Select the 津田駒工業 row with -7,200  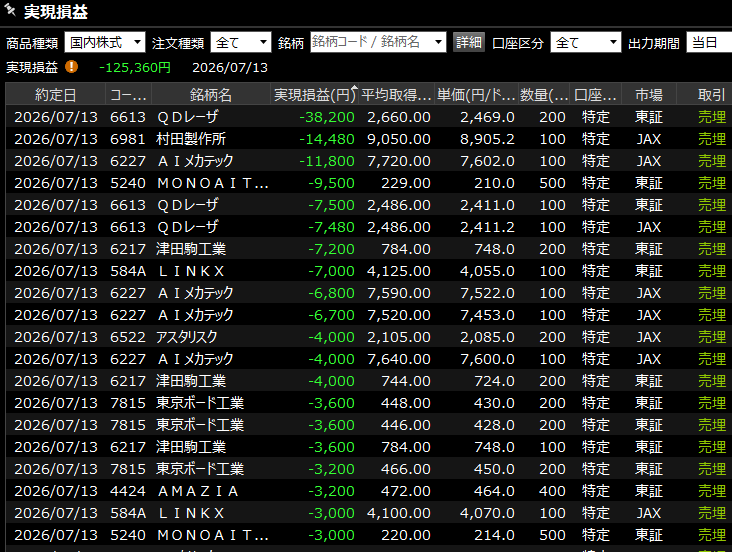(369, 249)
